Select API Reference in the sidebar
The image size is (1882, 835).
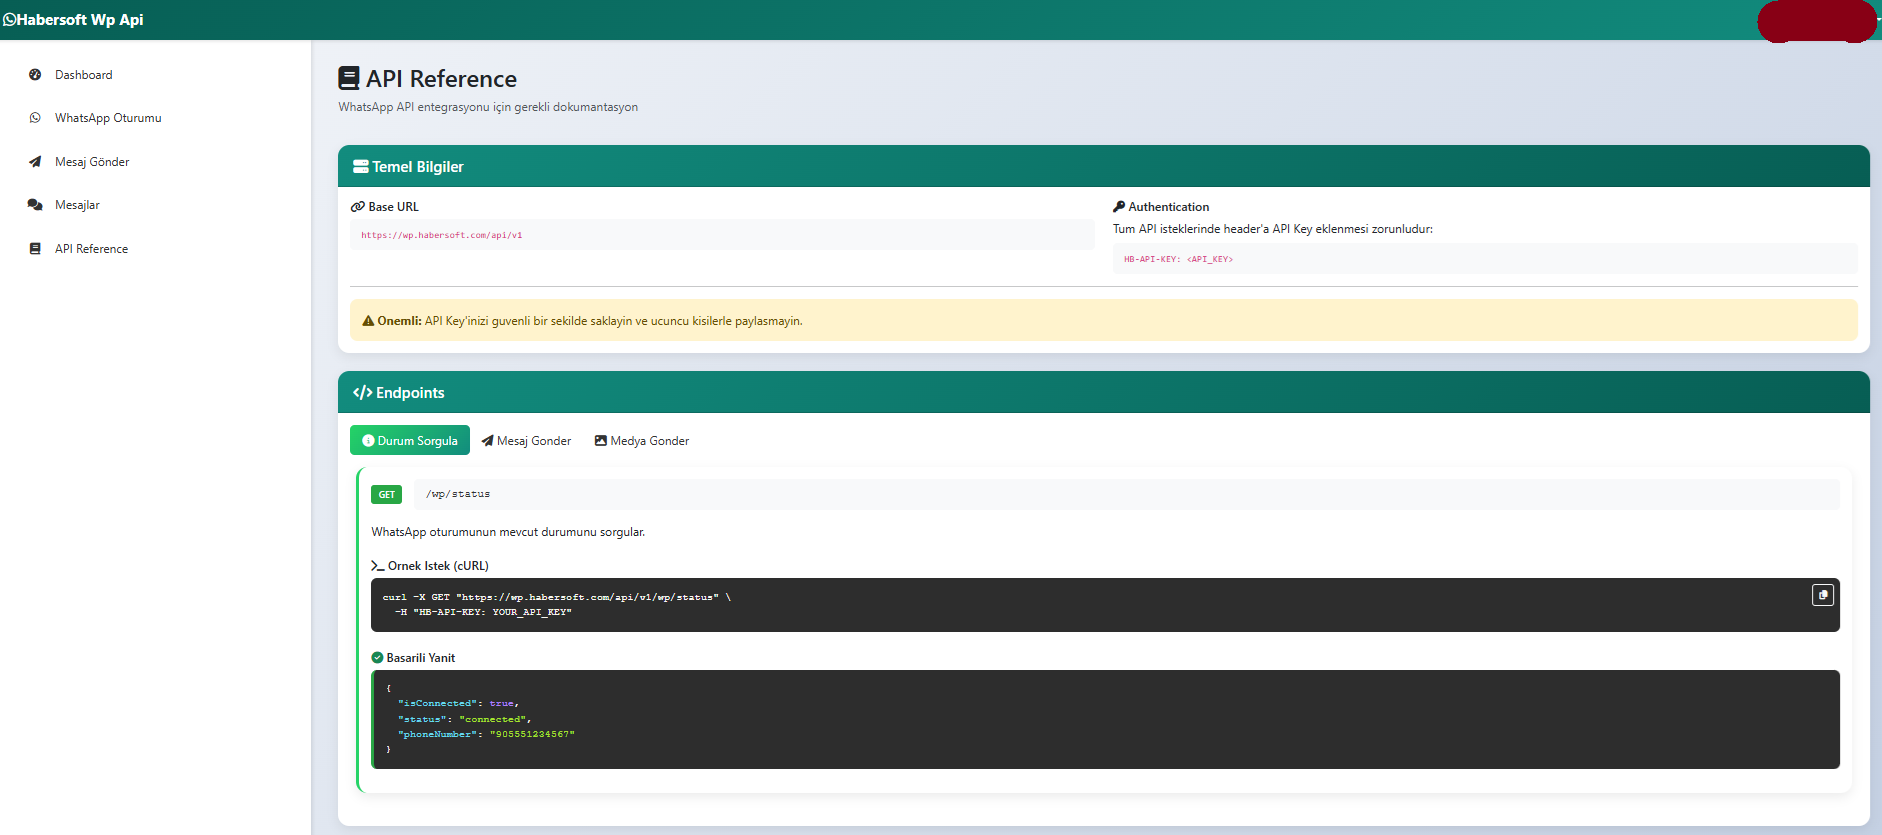pos(91,249)
